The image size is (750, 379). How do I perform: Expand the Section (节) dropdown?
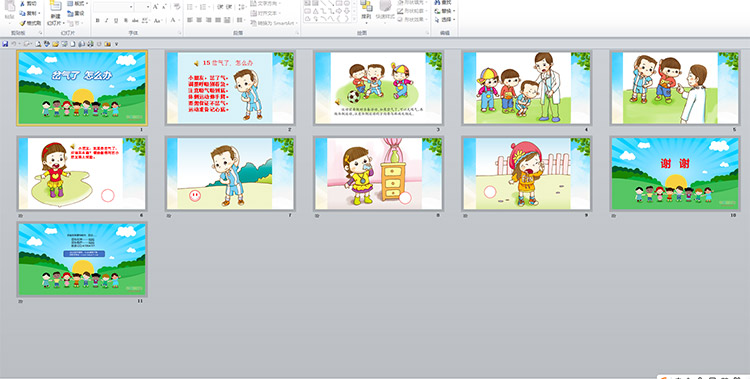point(76,23)
